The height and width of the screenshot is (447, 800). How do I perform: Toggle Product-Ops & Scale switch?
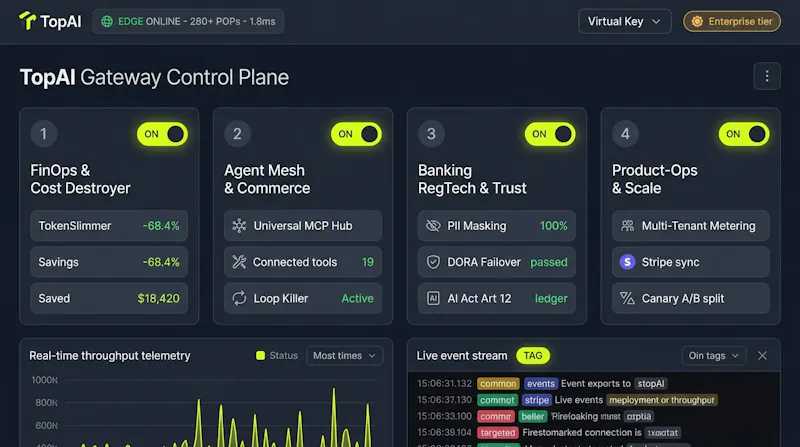click(x=744, y=134)
